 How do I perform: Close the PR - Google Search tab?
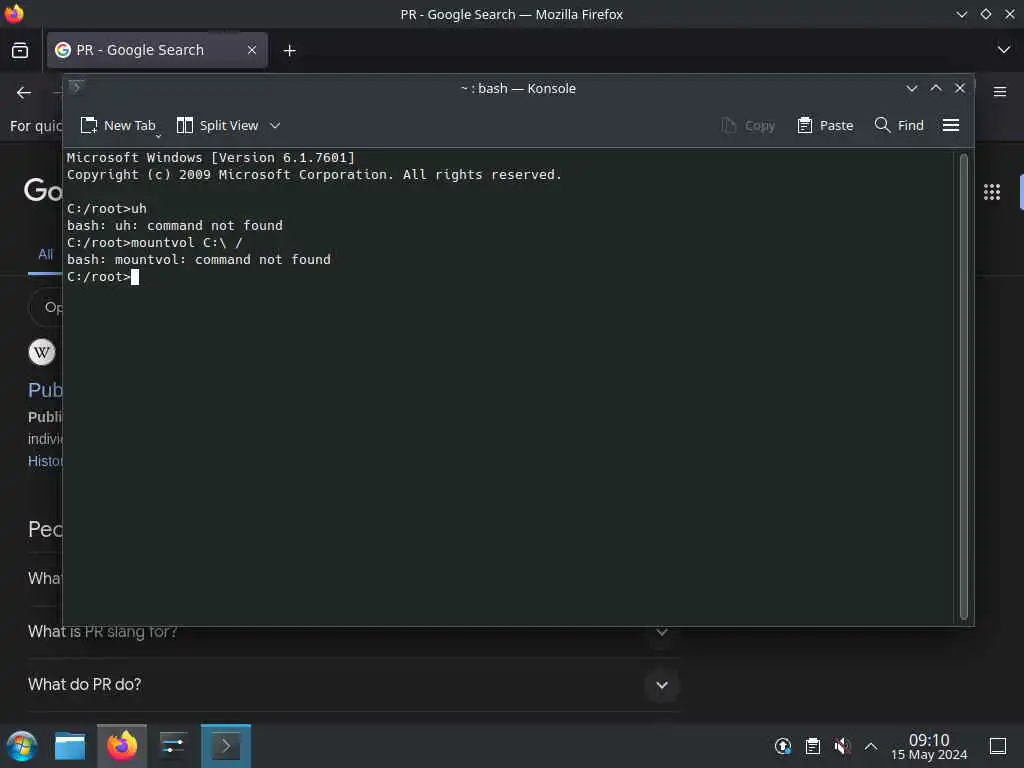tap(251, 50)
